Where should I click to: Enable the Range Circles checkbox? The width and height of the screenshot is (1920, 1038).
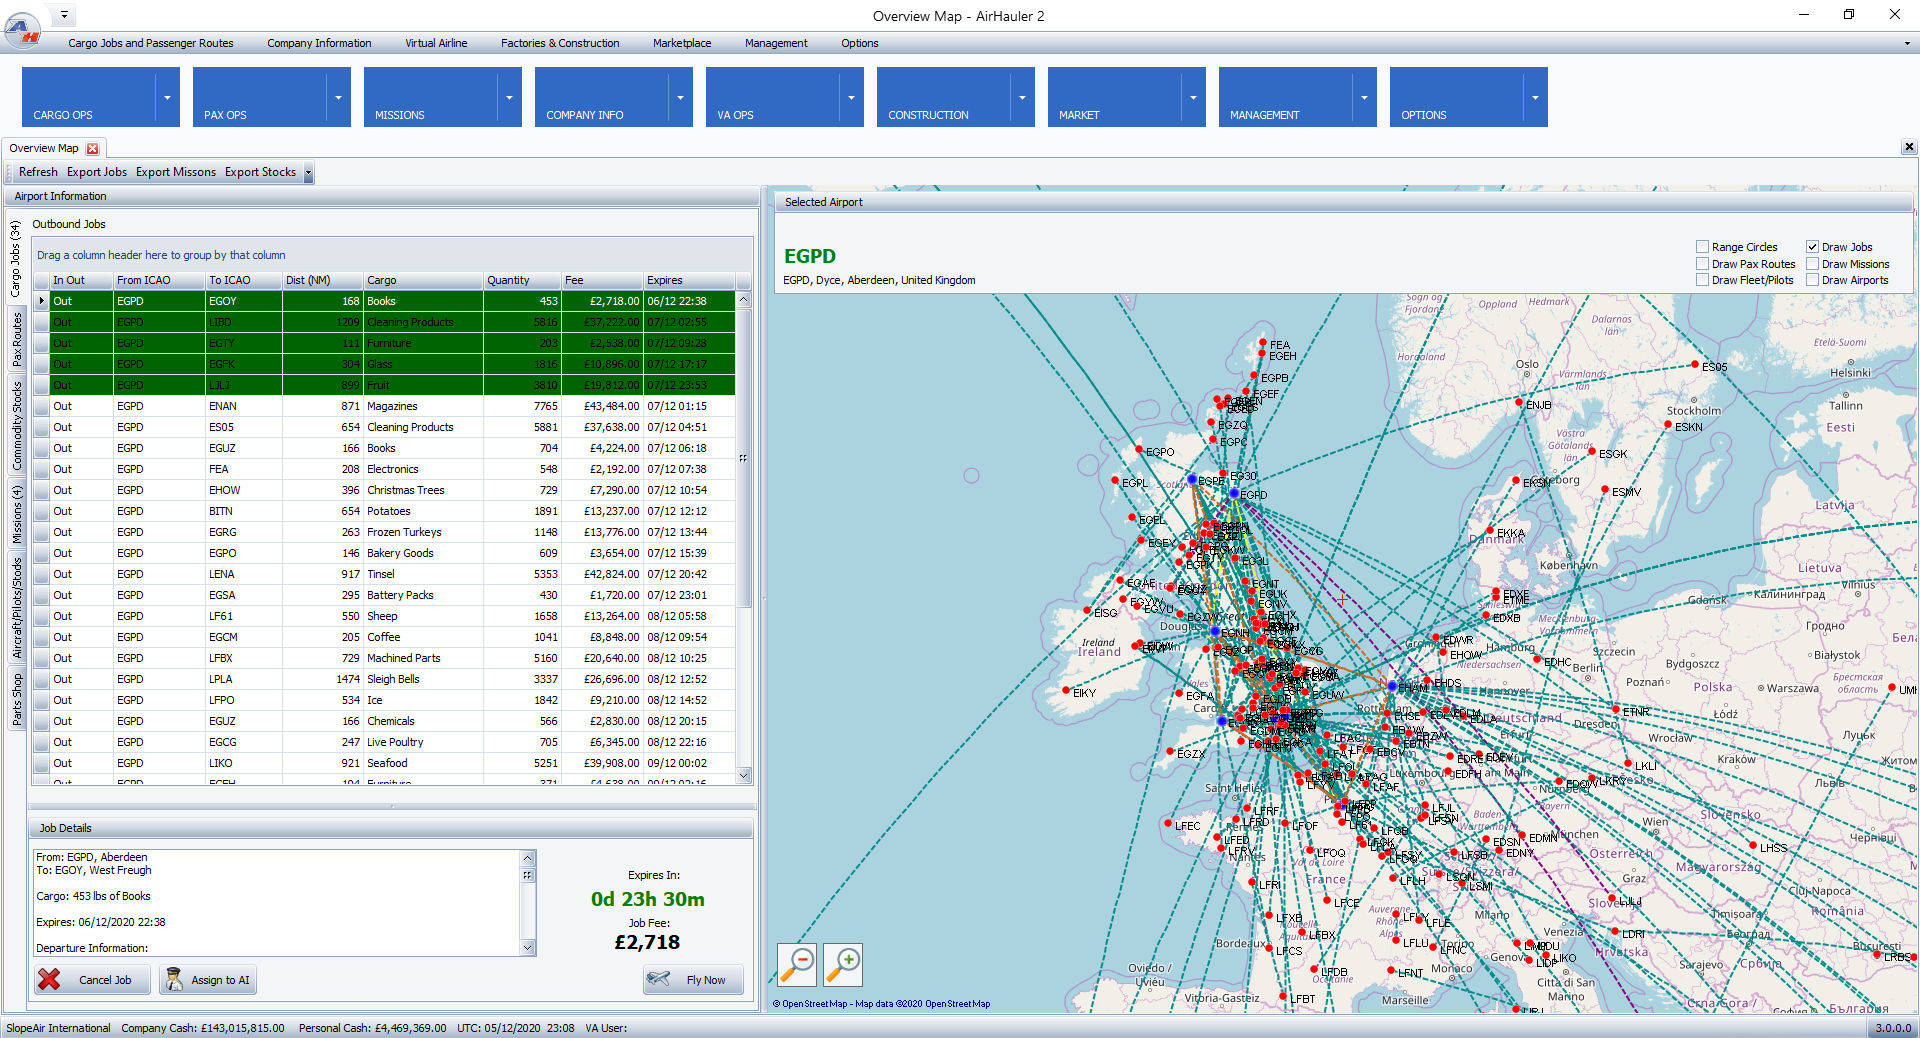1702,247
